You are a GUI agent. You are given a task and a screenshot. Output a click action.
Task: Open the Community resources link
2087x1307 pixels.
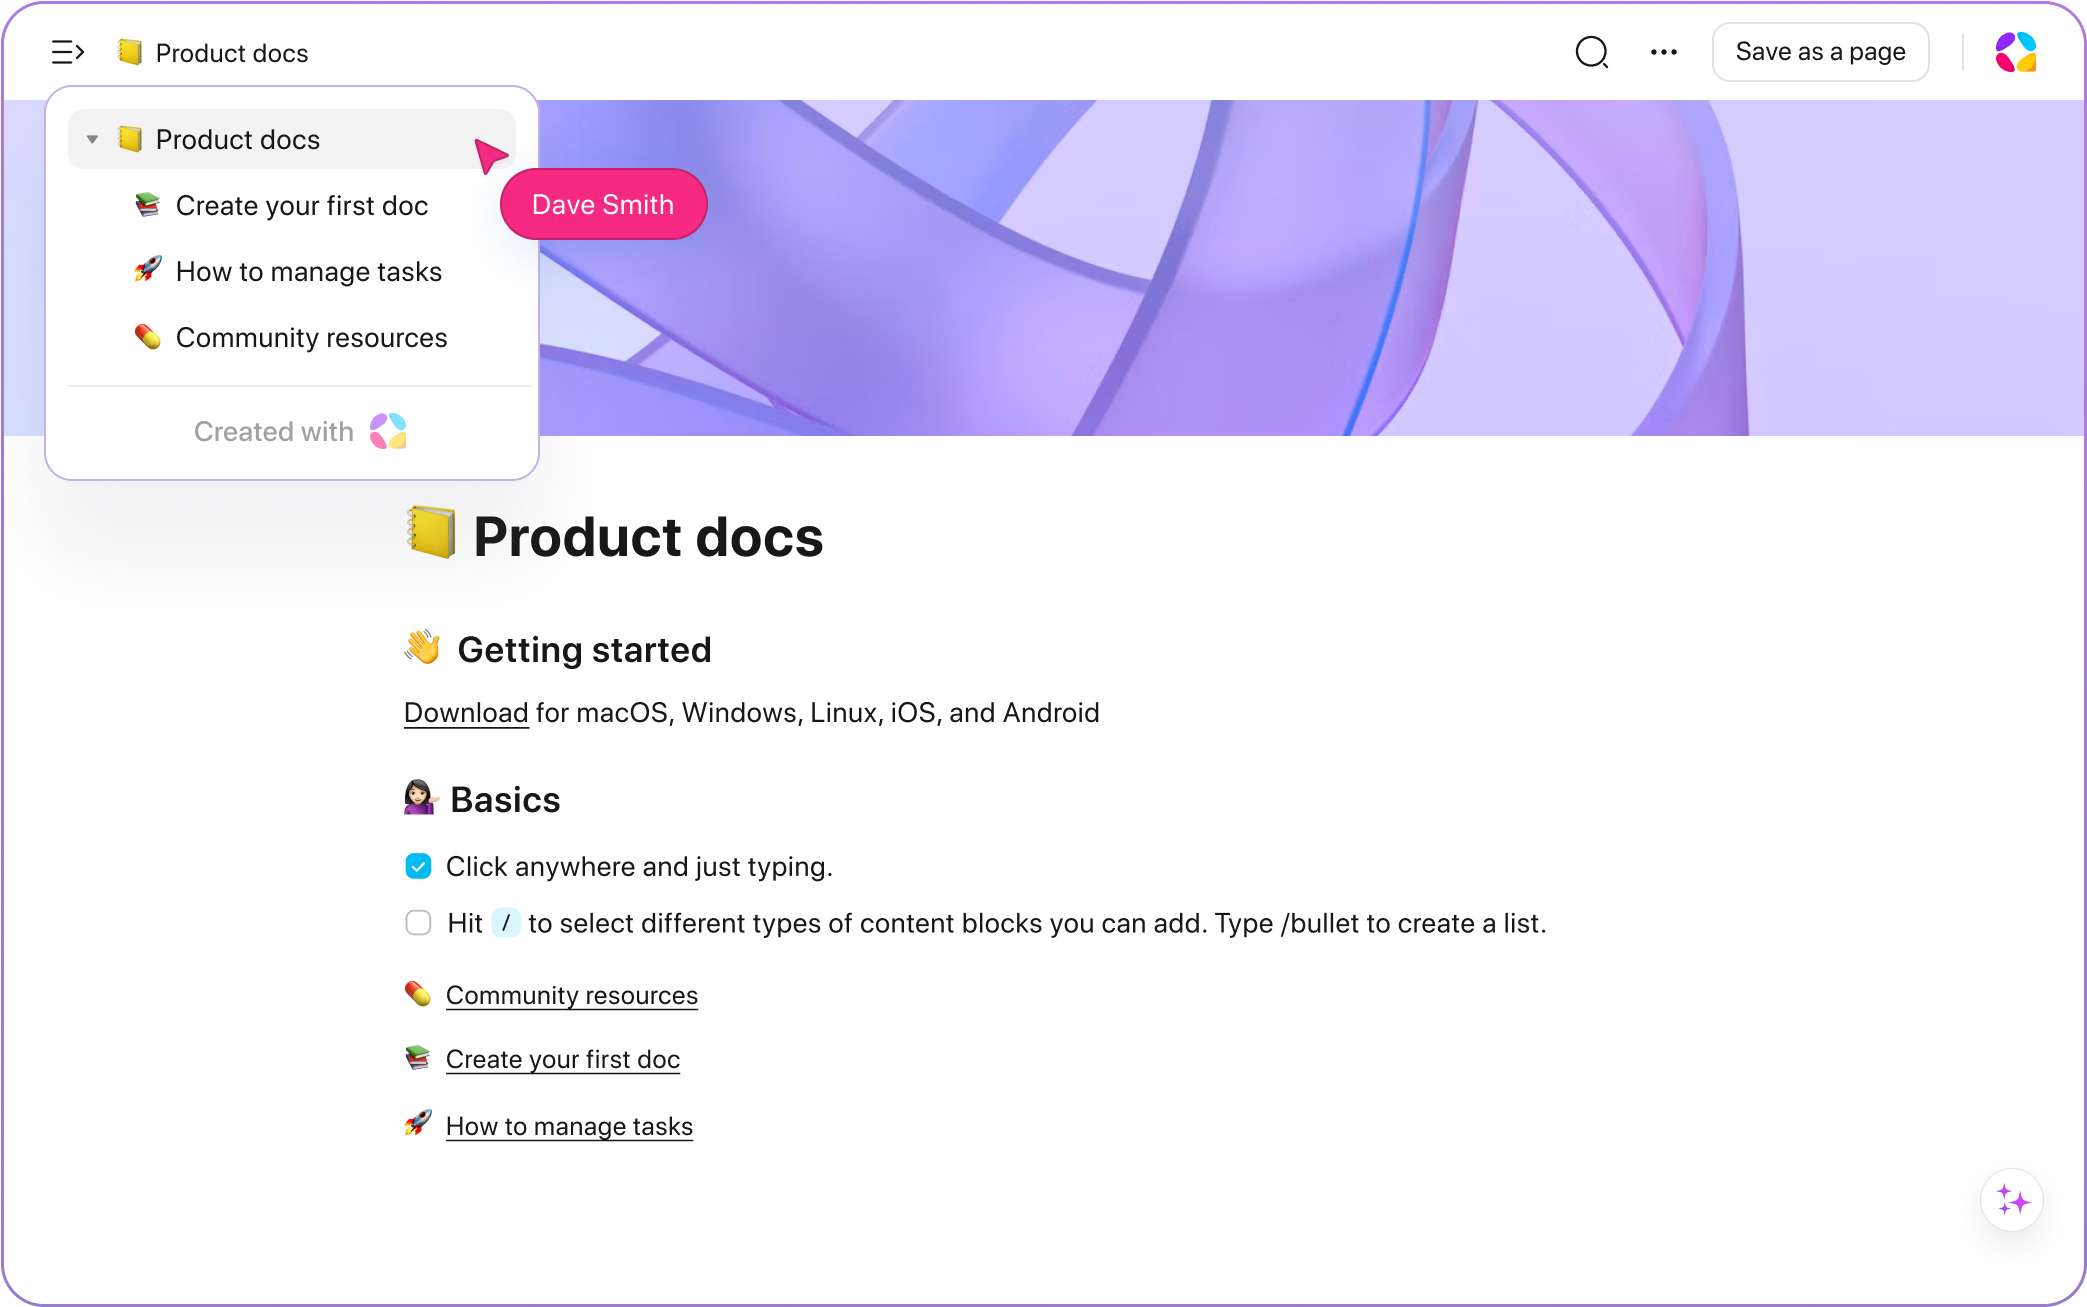coord(571,994)
